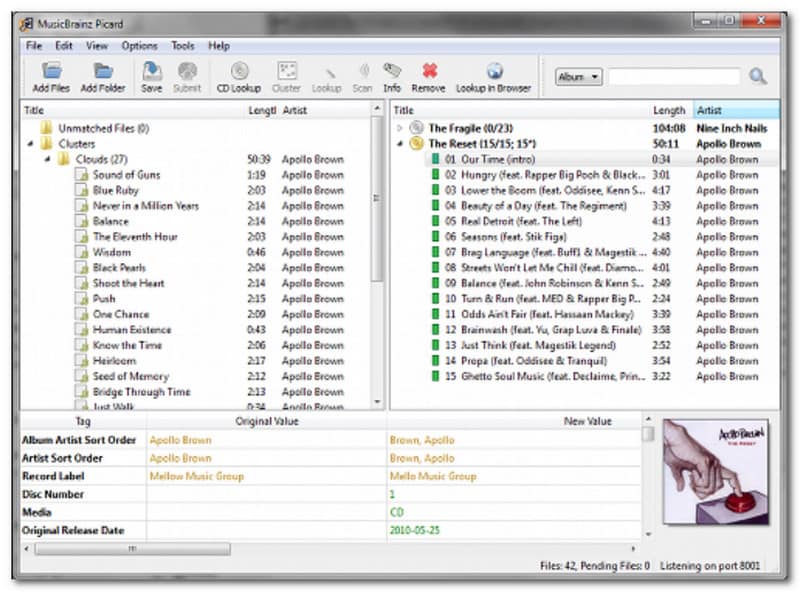Collapse the Clusters tree node

click(31, 144)
